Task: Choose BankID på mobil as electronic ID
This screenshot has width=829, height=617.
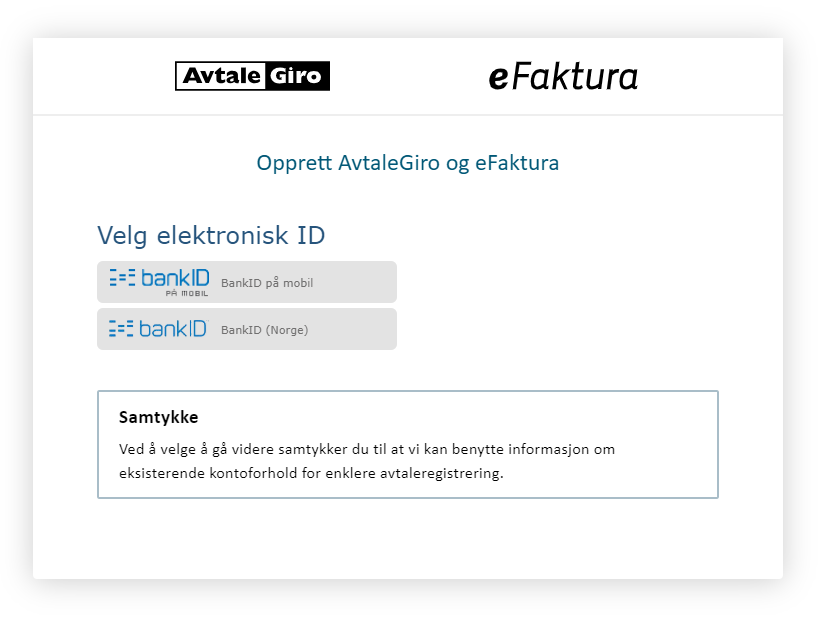Action: (247, 282)
